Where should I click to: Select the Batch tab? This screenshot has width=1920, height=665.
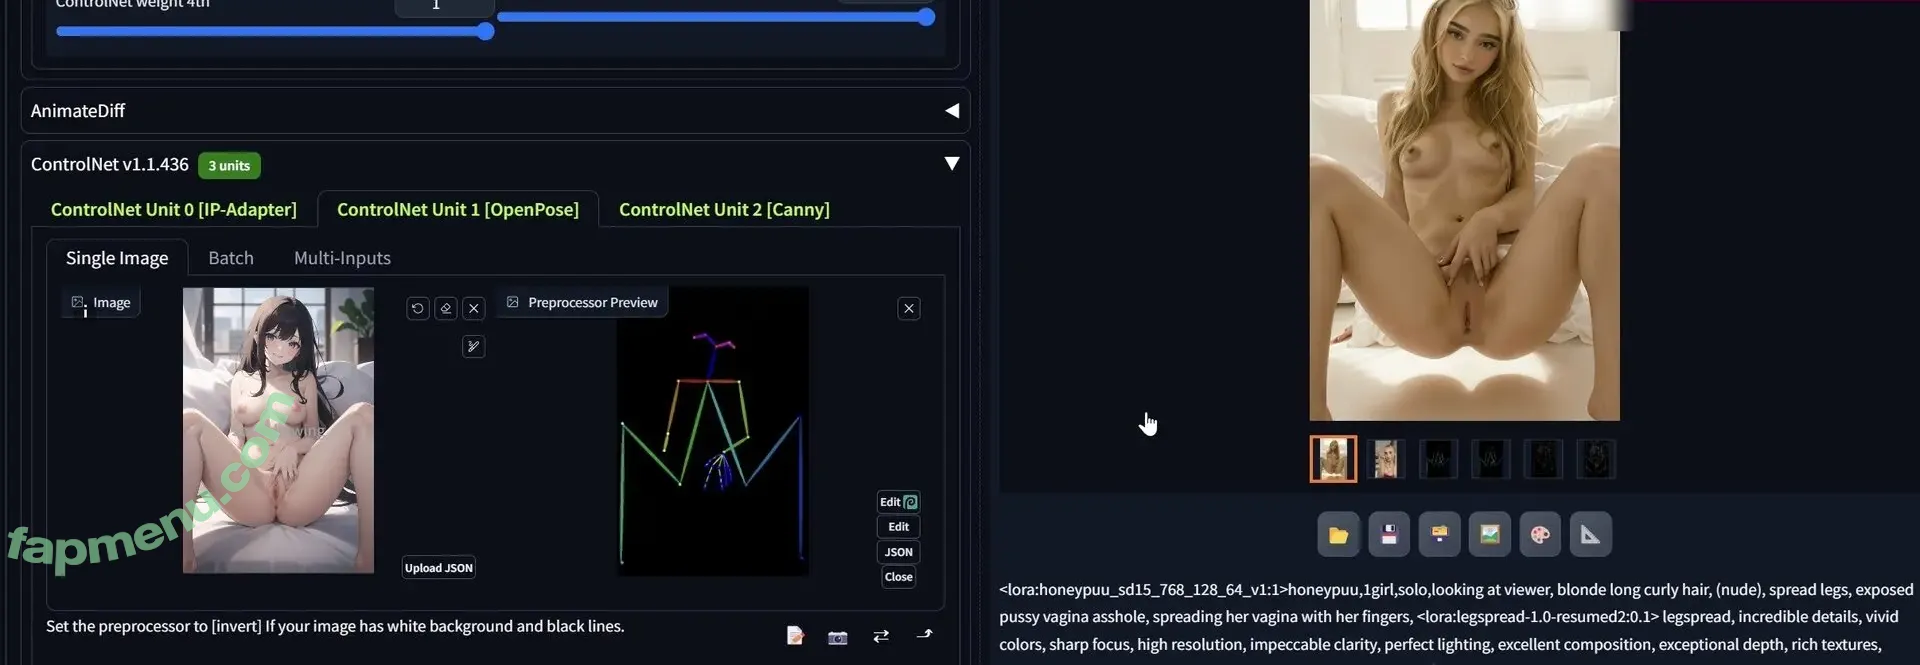(231, 258)
